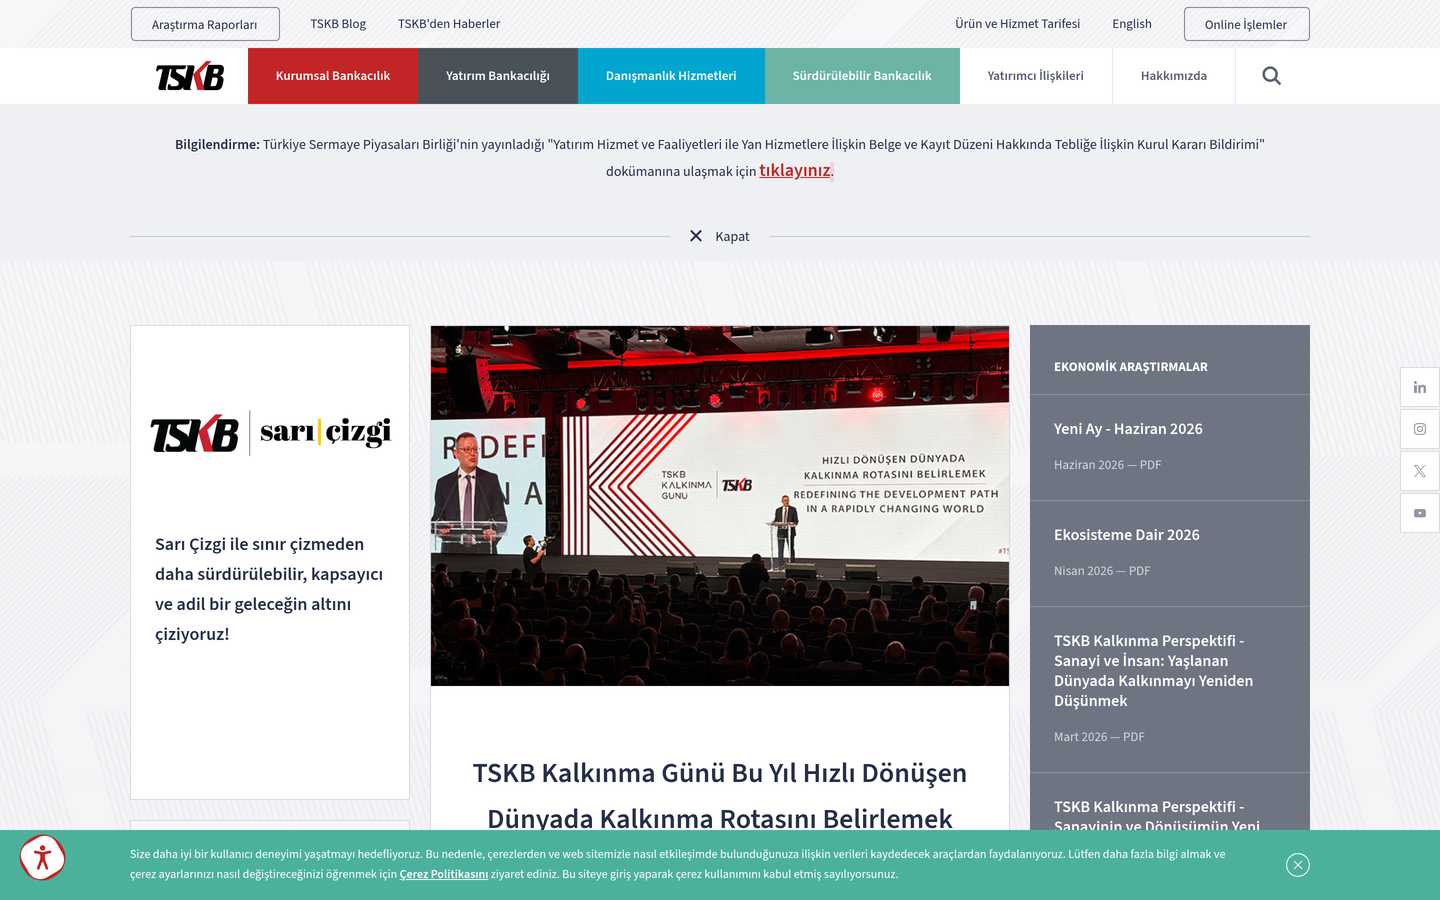Image resolution: width=1440 pixels, height=900 pixels.
Task: Open the Çerez Politikasını link
Action: [444, 874]
